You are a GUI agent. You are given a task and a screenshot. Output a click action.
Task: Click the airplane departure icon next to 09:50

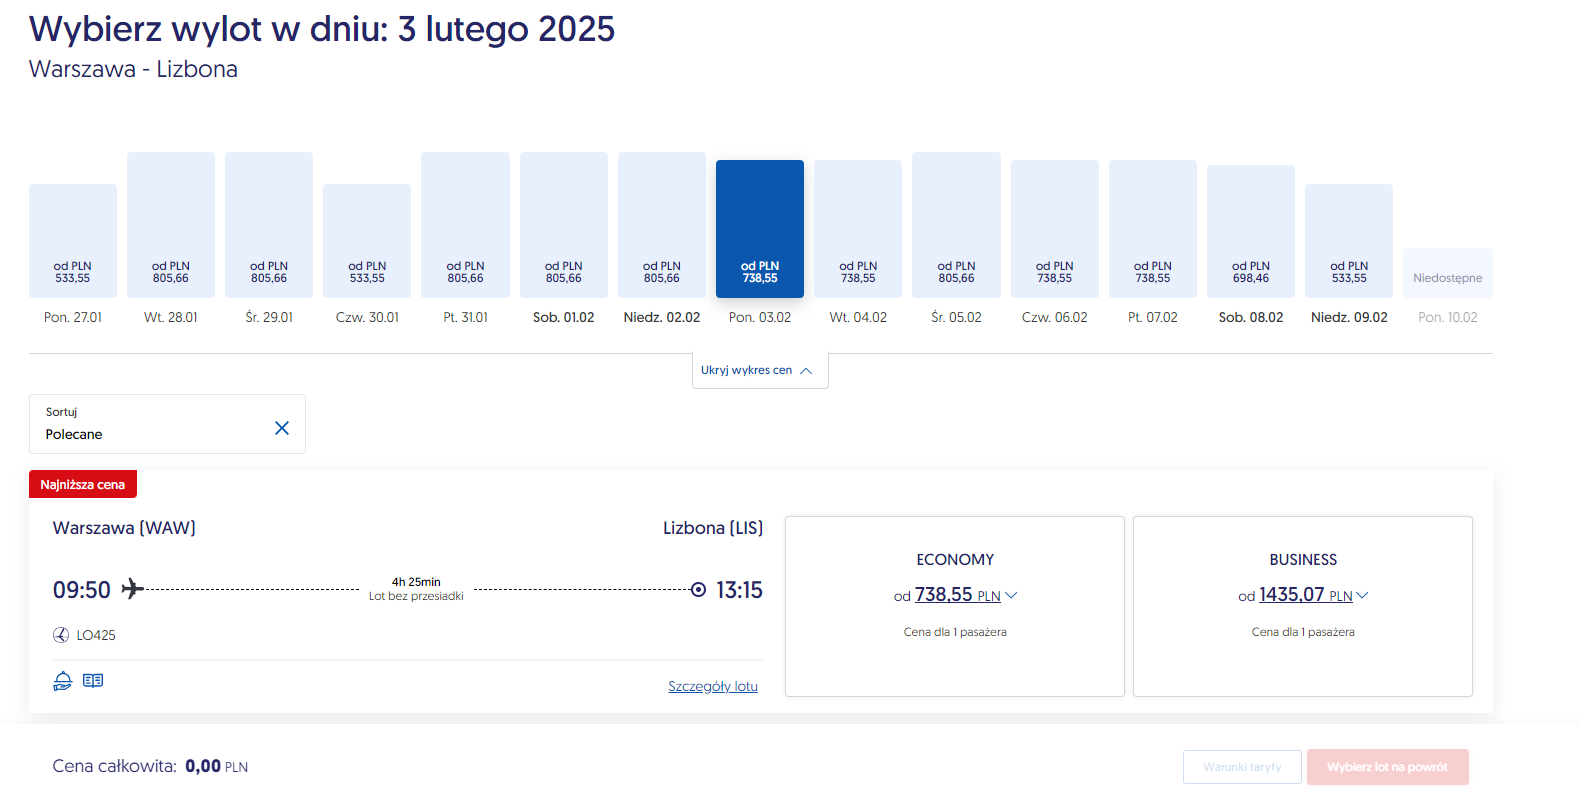point(133,589)
